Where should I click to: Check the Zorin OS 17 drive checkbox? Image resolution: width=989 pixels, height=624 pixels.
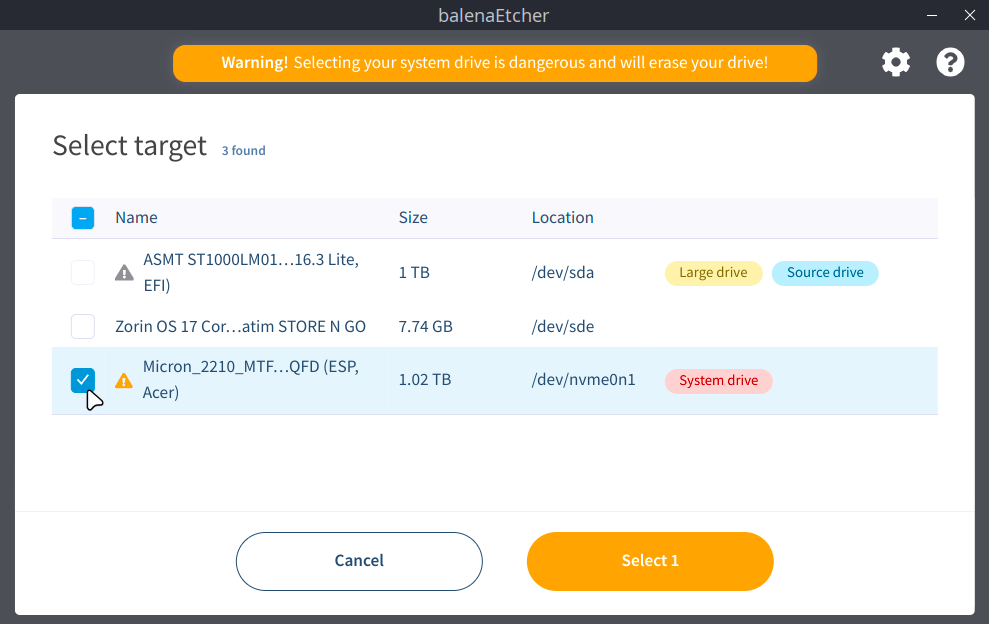(83, 326)
